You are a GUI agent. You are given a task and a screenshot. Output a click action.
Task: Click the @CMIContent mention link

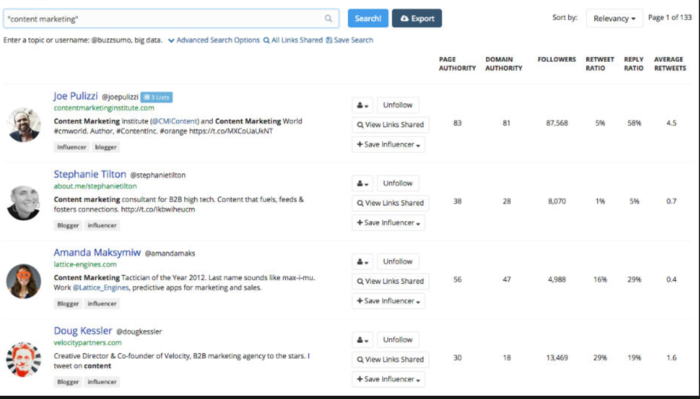coord(175,121)
